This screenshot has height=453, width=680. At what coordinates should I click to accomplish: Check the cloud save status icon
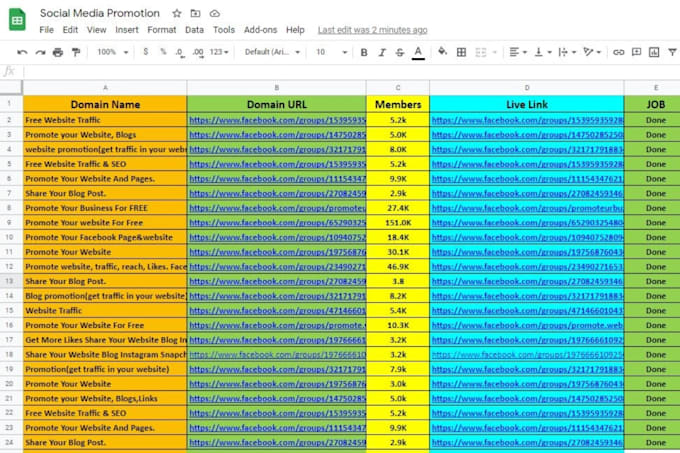click(215, 13)
